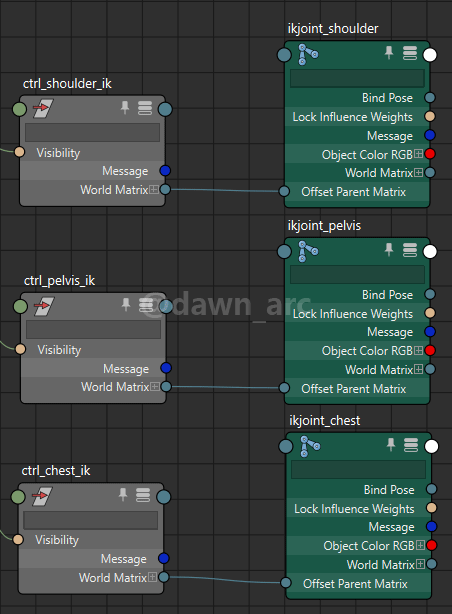Click Offset Parent Matrix input port on ikjoint_shoulder
The height and width of the screenshot is (614, 452).
tap(284, 191)
